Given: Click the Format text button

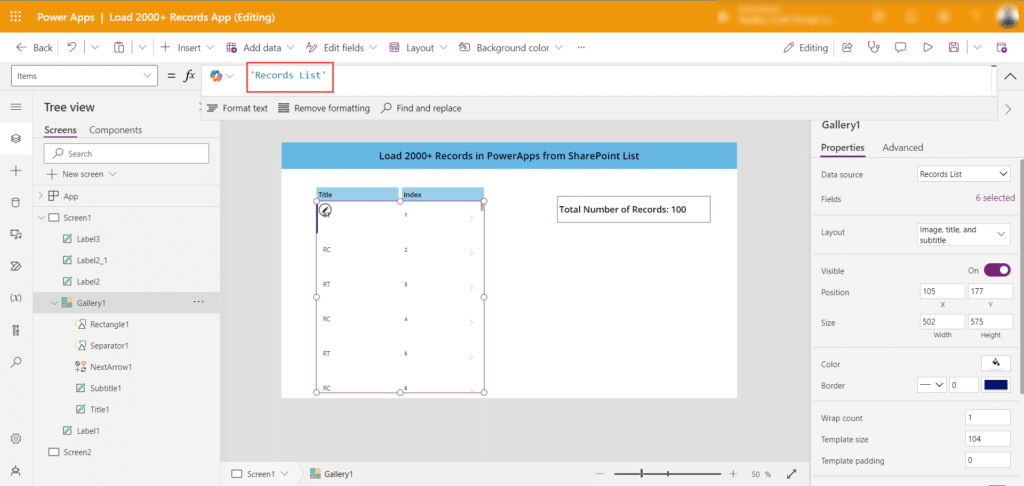Looking at the screenshot, I should (x=237, y=108).
